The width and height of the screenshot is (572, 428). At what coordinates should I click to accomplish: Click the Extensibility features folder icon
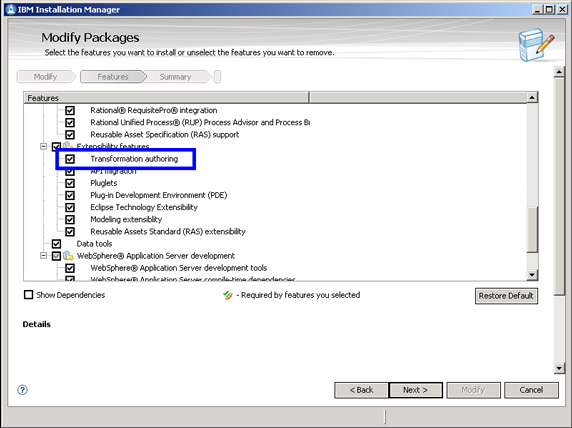(68, 146)
